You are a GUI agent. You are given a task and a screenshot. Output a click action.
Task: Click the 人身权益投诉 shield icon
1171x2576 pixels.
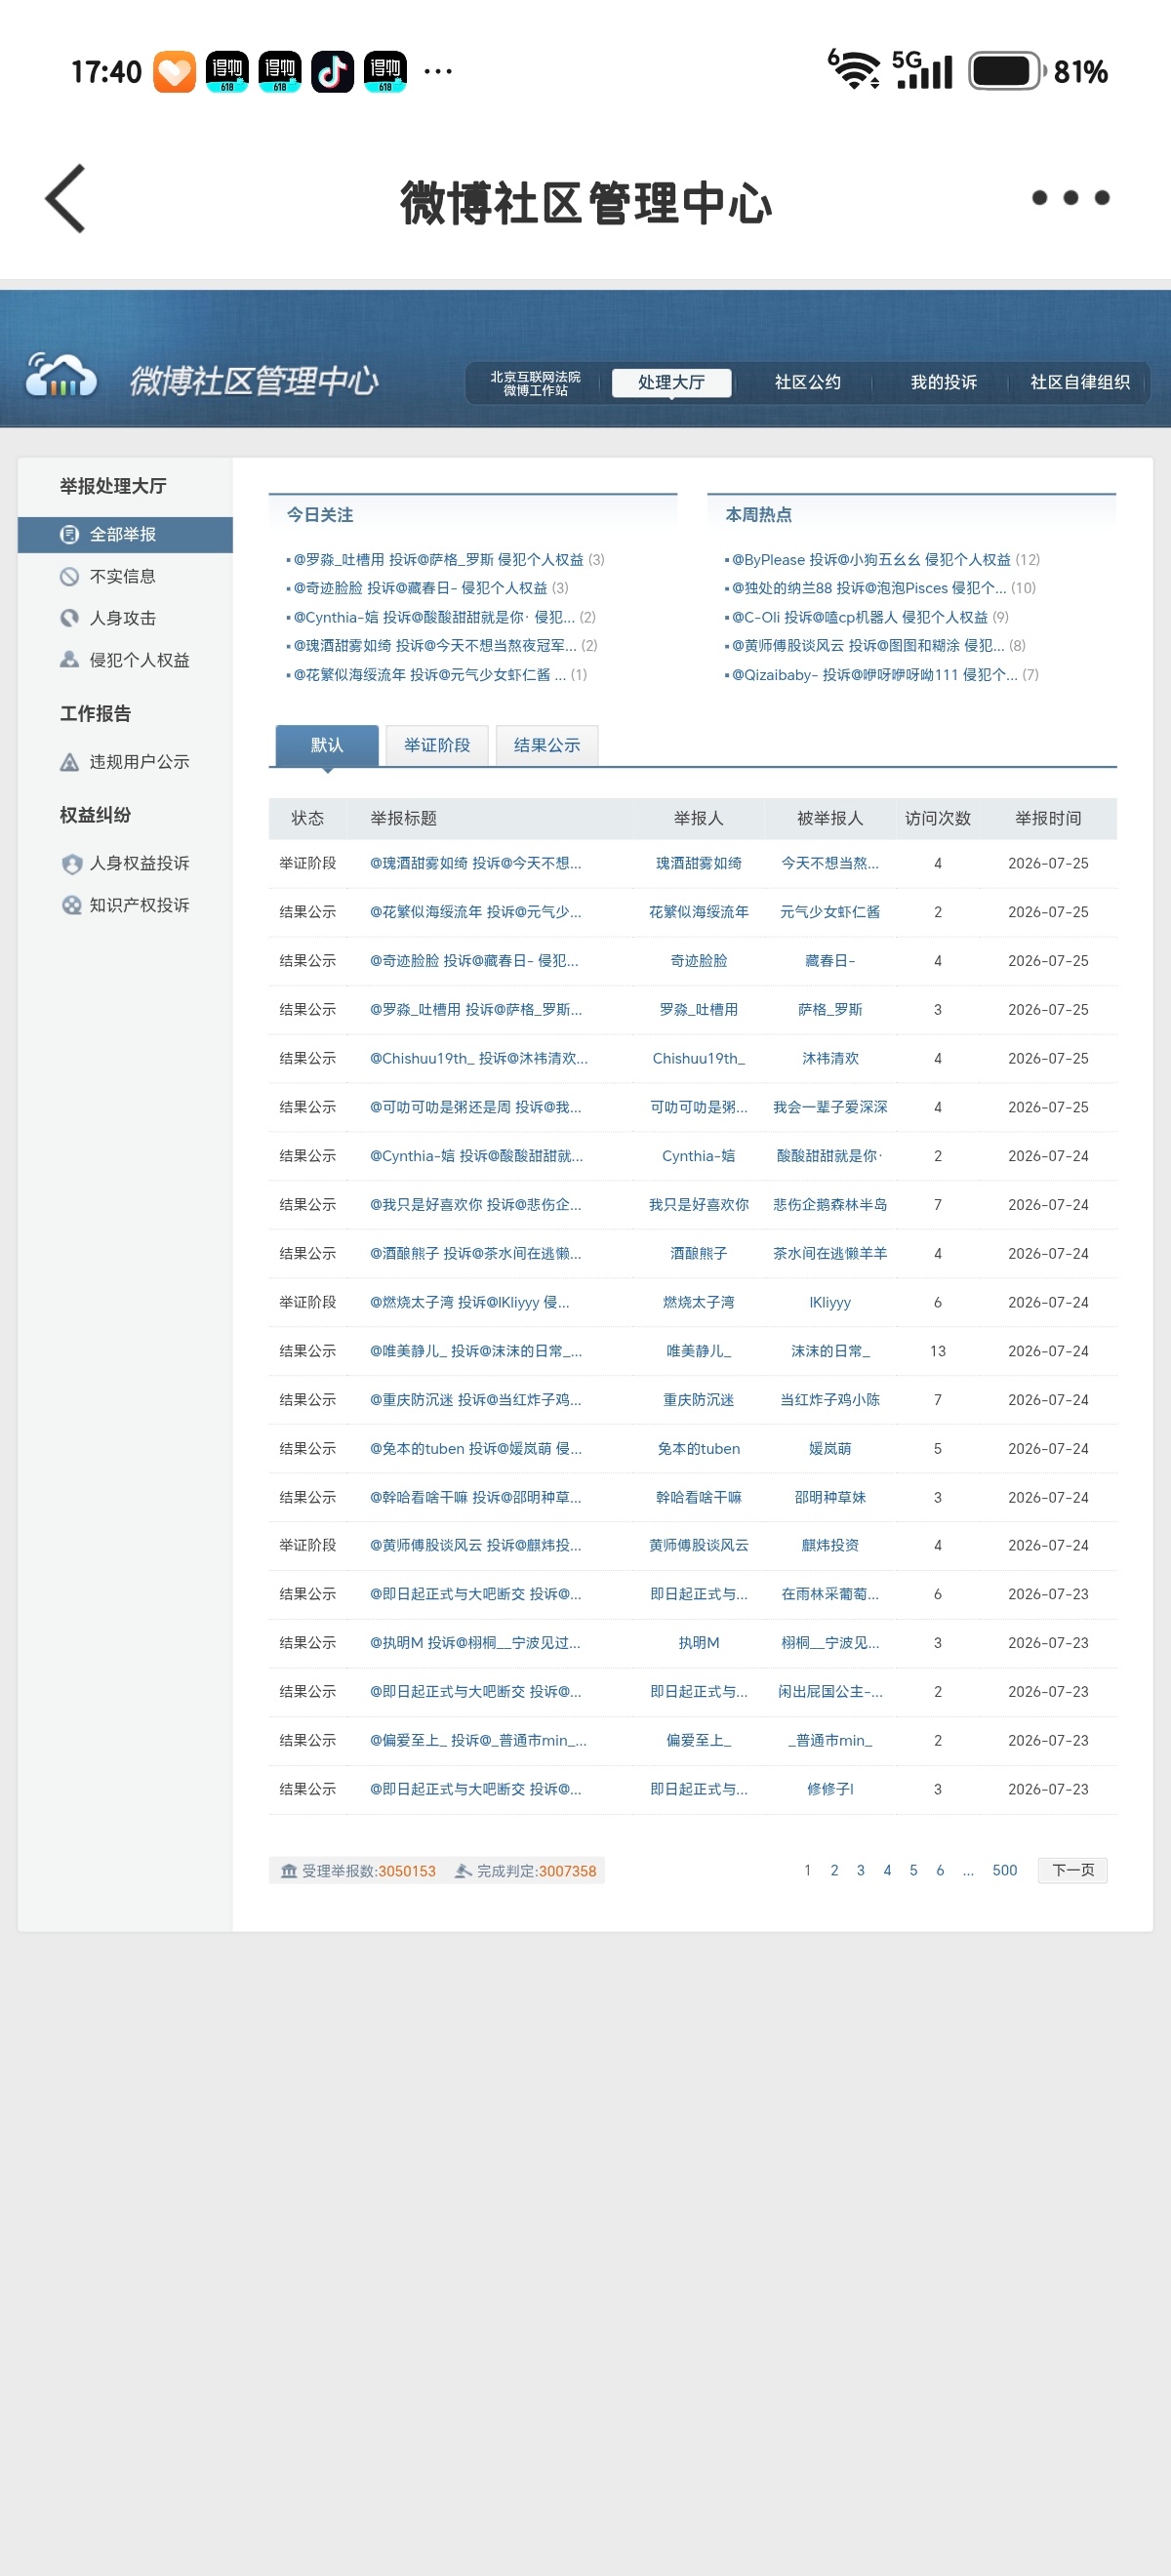pos(71,864)
